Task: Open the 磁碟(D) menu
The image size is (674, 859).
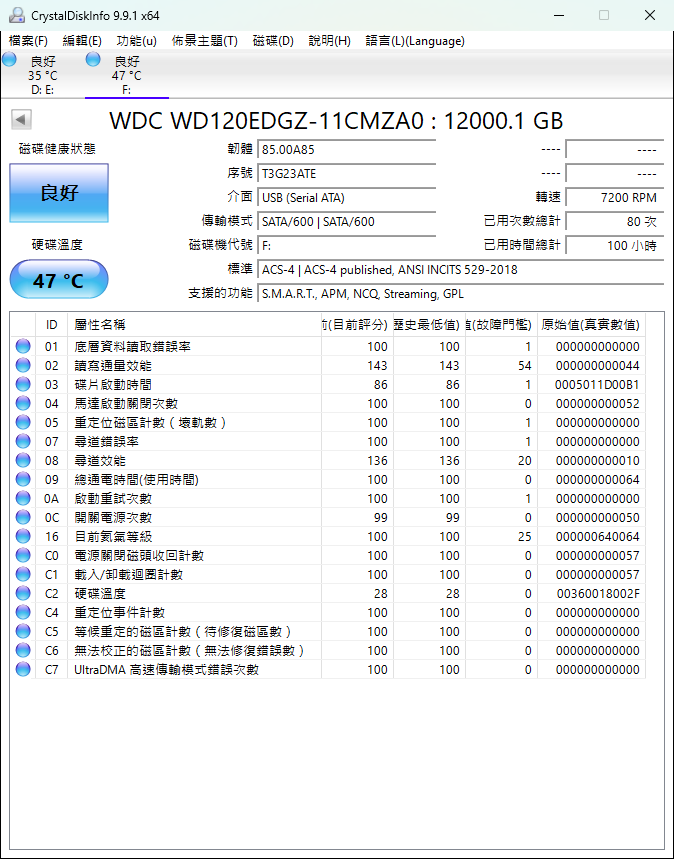Action: (x=273, y=41)
